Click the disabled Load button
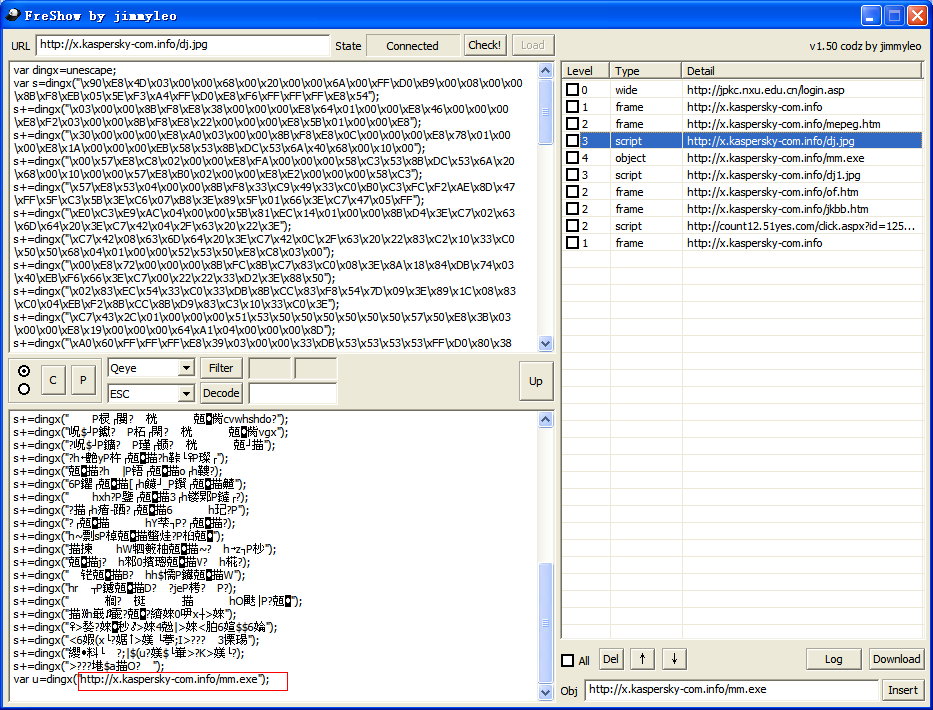 [533, 45]
